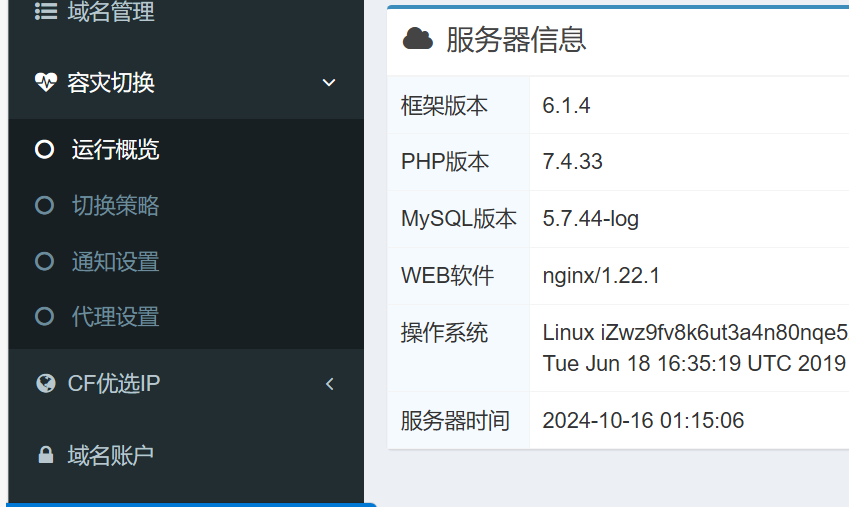This screenshot has width=849, height=507.
Task: Open the 运行概览 page
Action: point(115,150)
